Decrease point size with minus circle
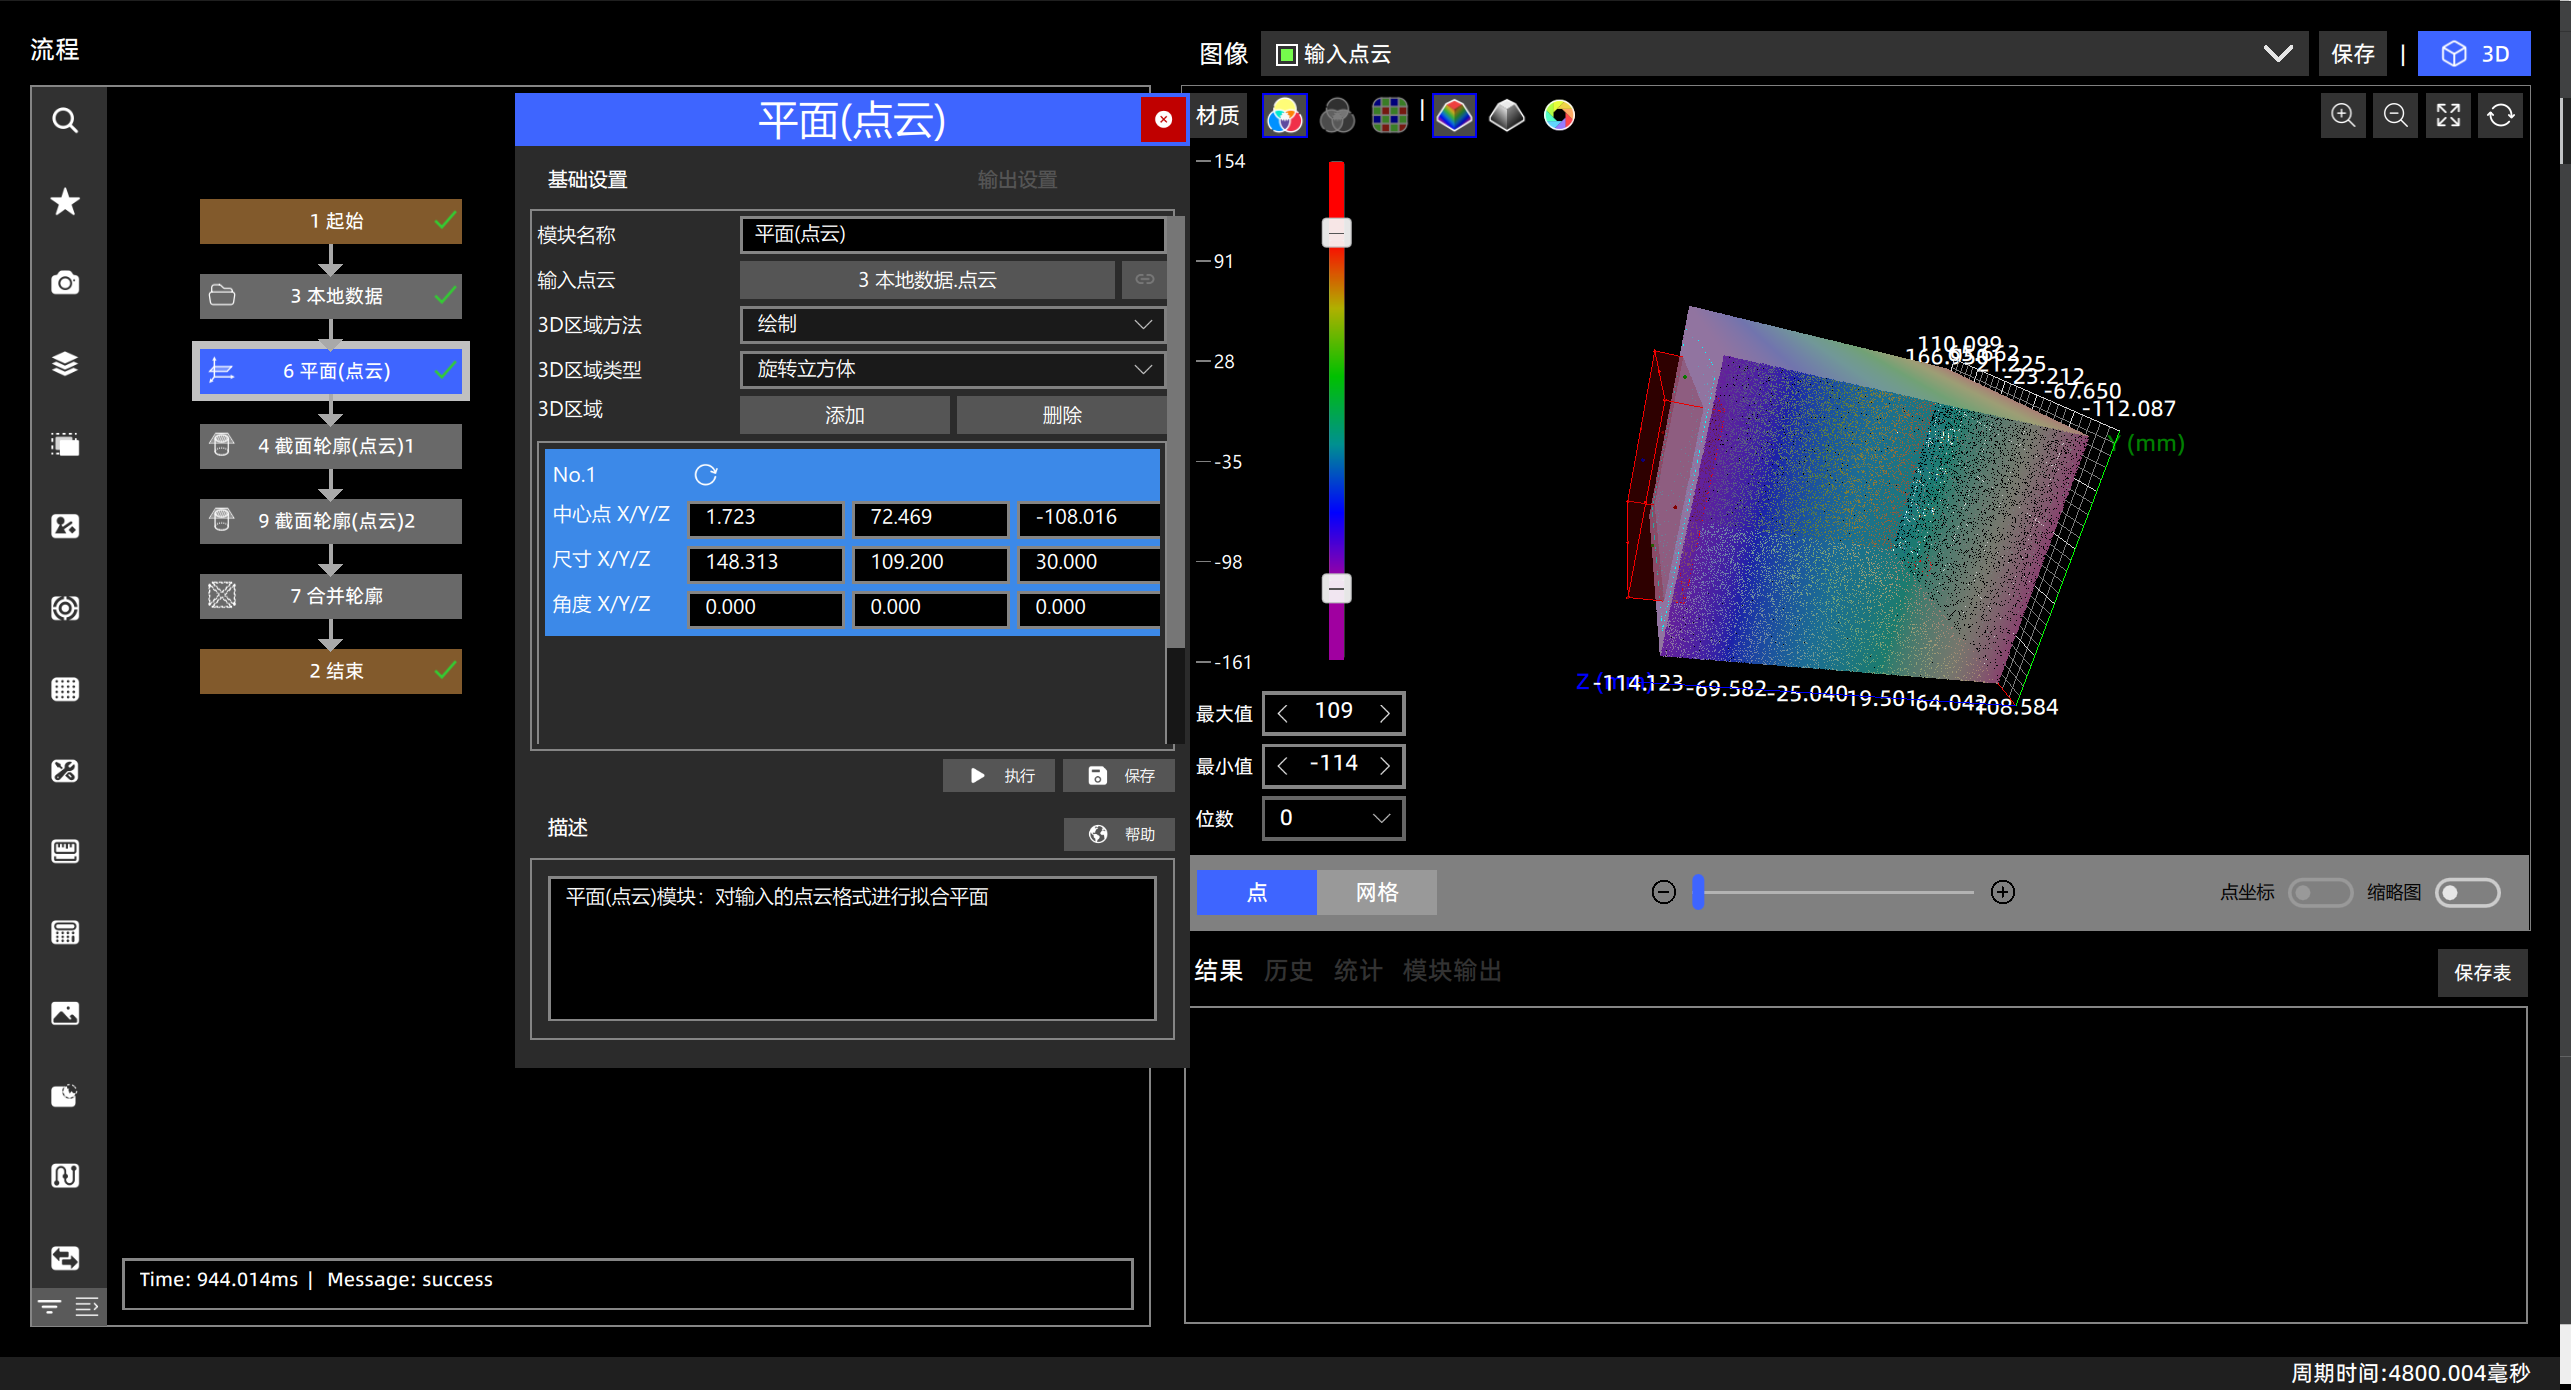This screenshot has width=2571, height=1390. [1663, 892]
